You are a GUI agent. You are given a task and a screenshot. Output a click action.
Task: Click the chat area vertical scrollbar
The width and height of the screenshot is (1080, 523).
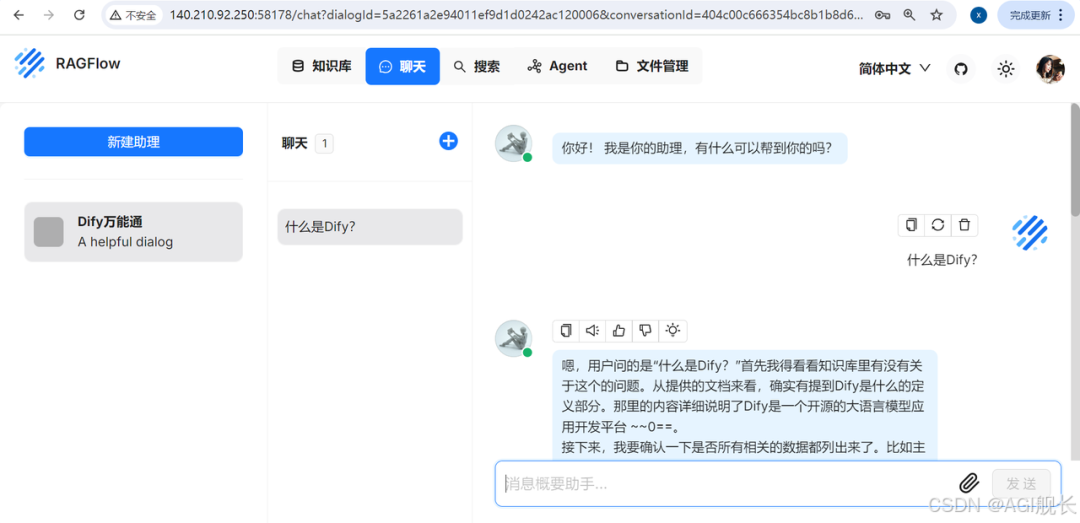[x=1074, y=160]
